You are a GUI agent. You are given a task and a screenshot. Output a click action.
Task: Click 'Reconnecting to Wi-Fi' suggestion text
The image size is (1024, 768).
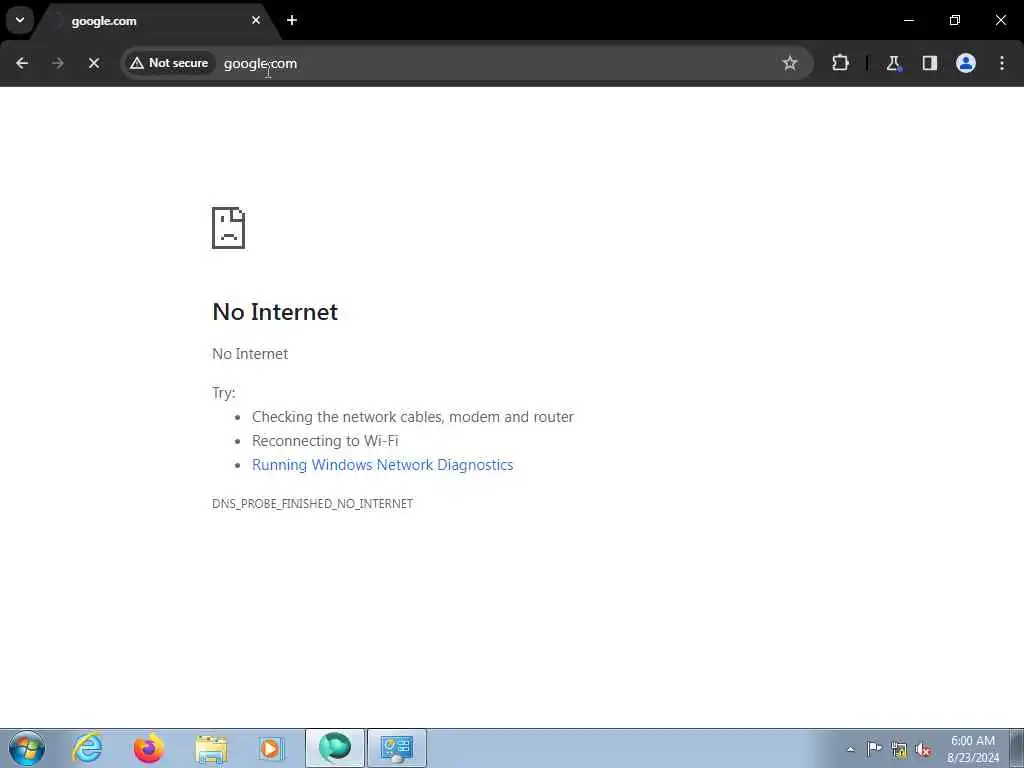(325, 441)
